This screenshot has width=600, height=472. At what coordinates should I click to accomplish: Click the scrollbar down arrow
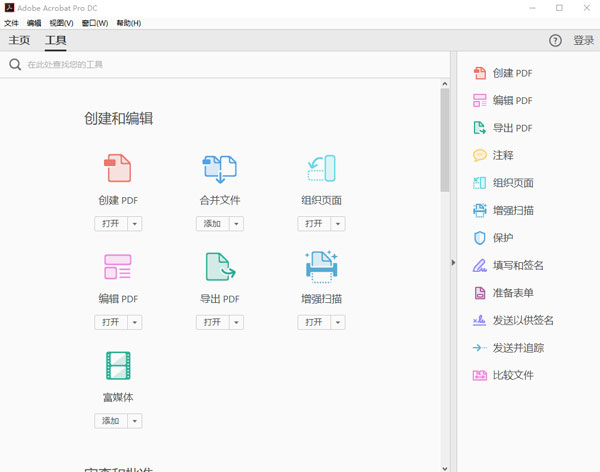tap(445, 468)
